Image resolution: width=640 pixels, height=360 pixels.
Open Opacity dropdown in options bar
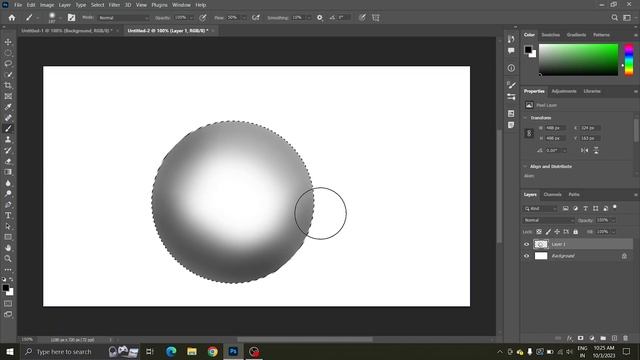[191, 18]
